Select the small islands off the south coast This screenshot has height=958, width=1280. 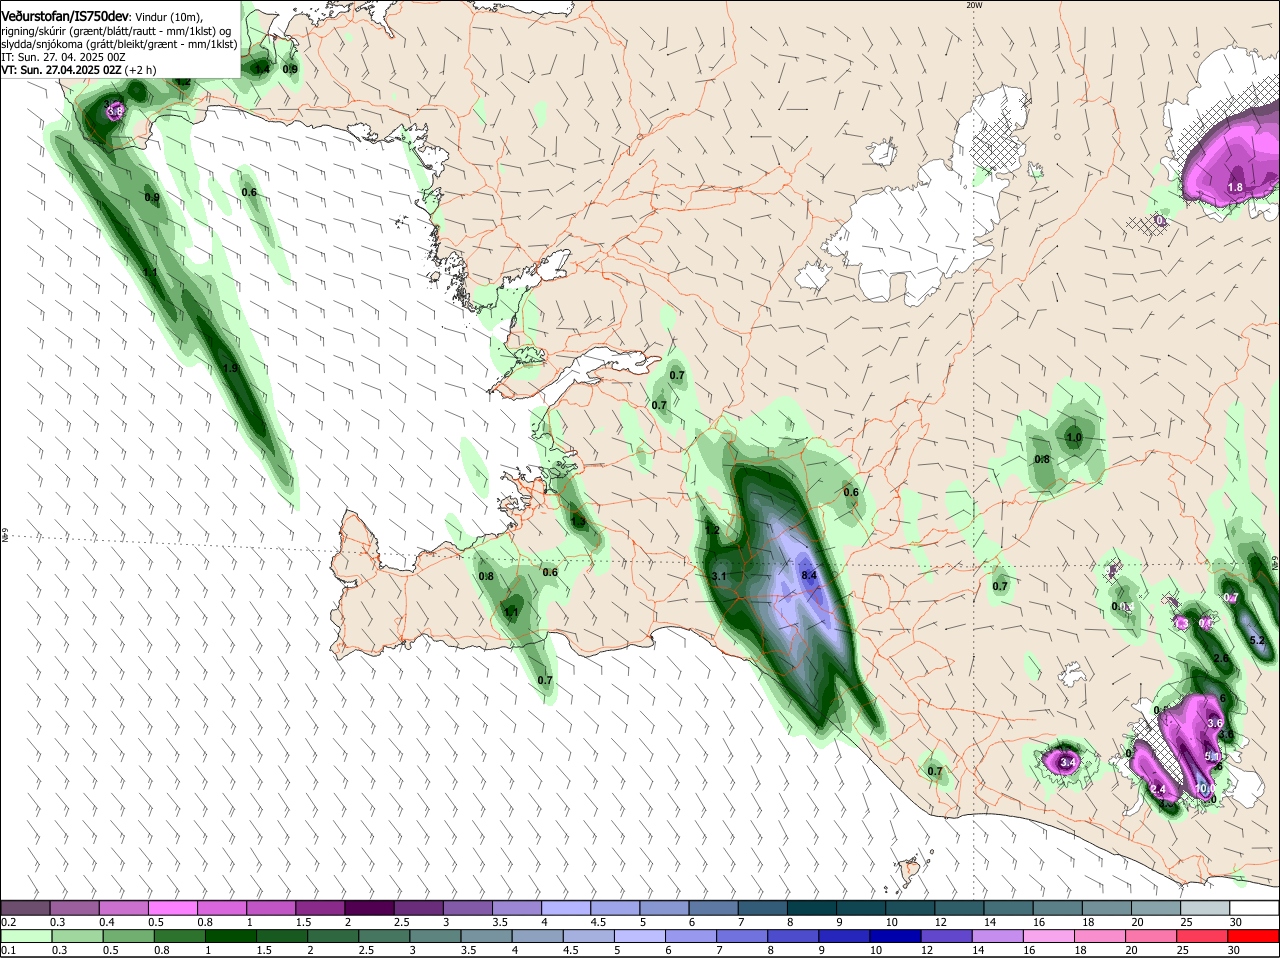911,869
